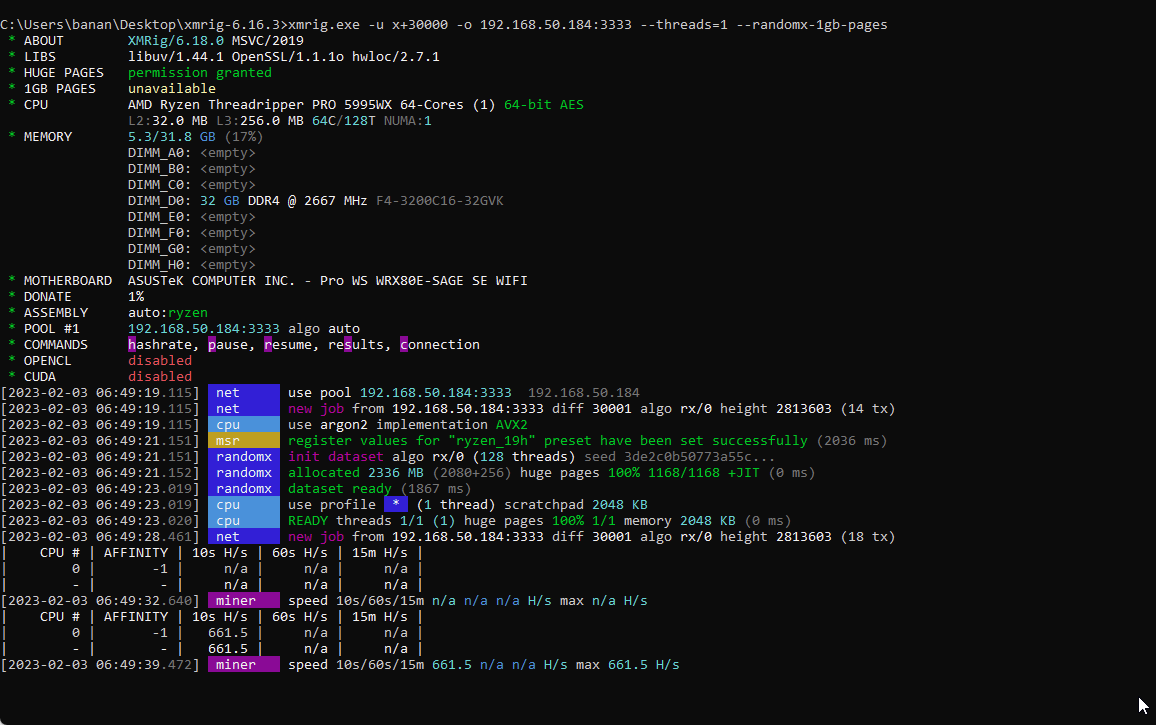Viewport: 1156px width, 725px height.
Task: Click the 'AVX2' argon2 implementation text
Action: coord(512,425)
